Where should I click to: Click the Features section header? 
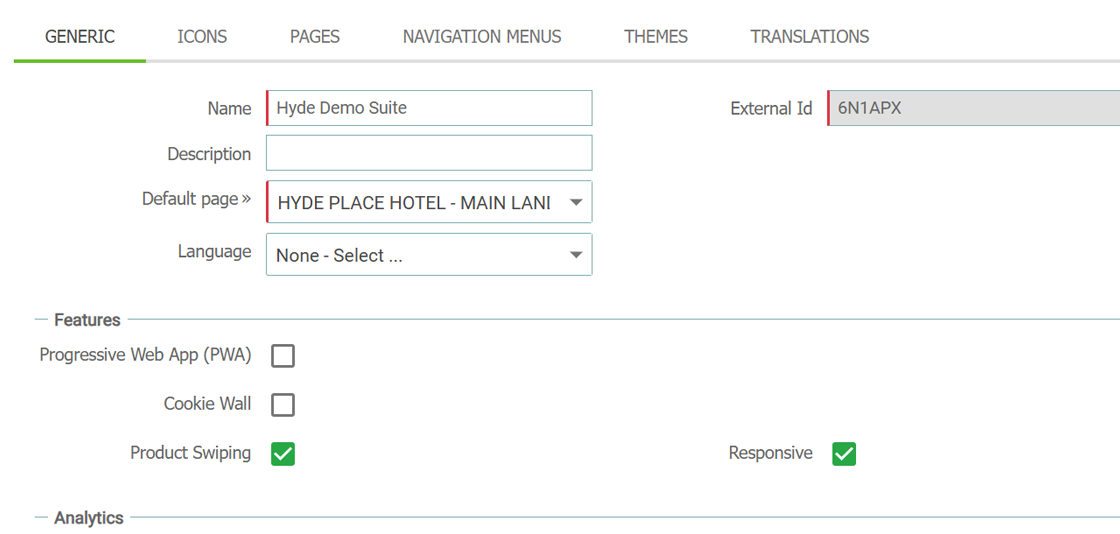pyautogui.click(x=87, y=320)
